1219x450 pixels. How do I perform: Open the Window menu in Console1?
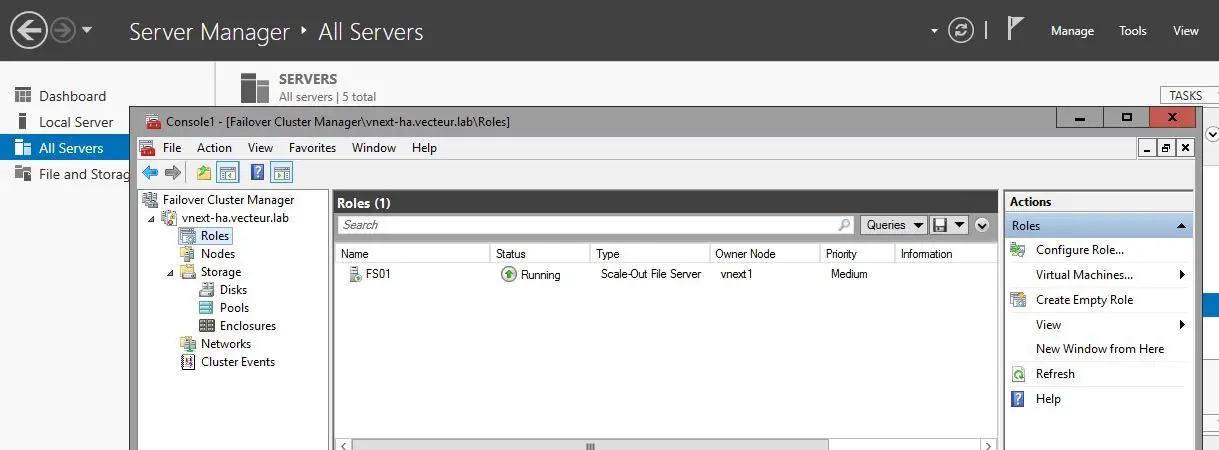(x=374, y=148)
